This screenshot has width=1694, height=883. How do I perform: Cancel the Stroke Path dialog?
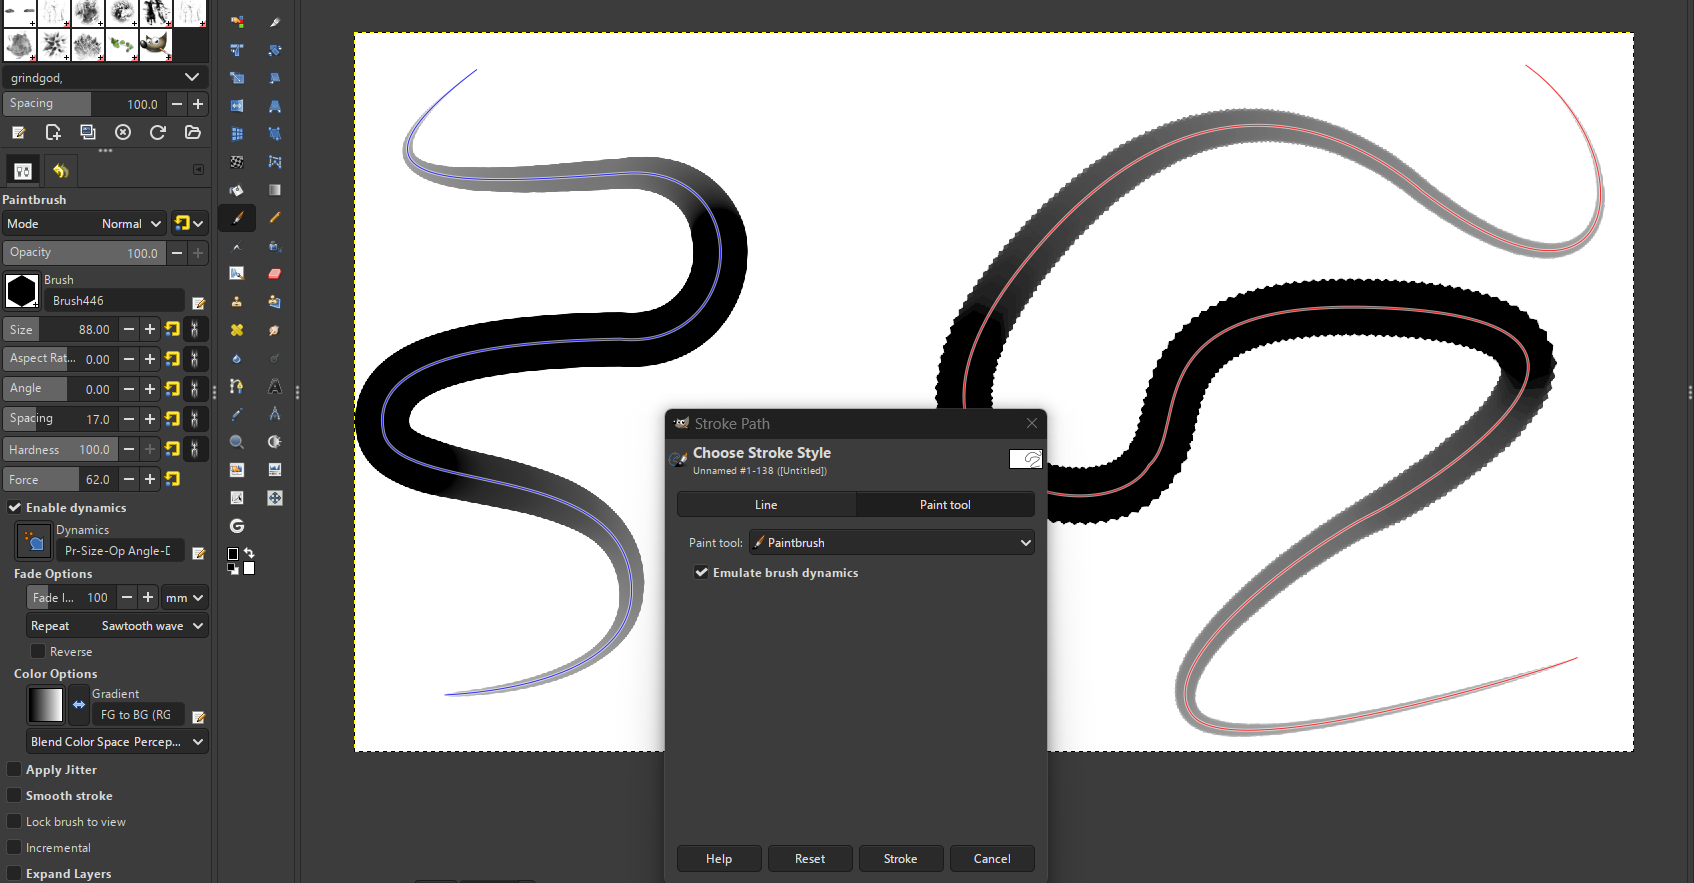coord(992,859)
